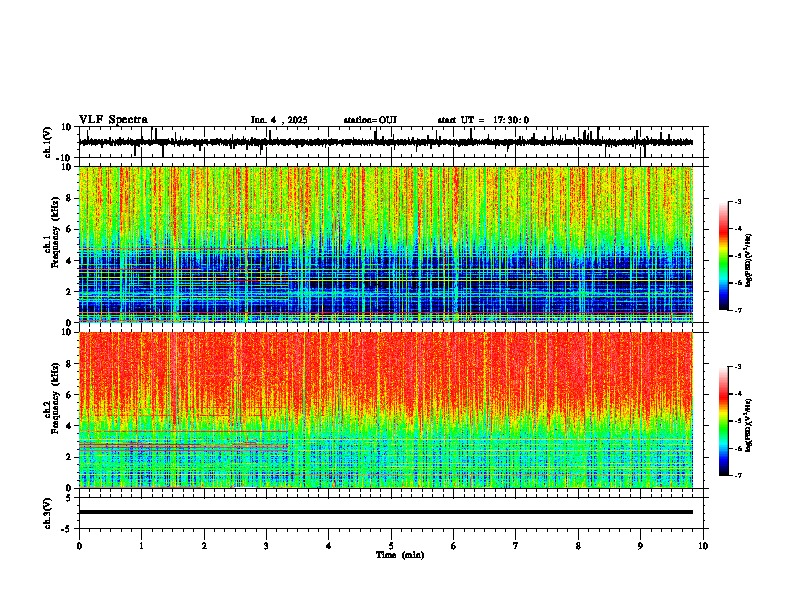Click time axis tick label 2

tap(204, 546)
